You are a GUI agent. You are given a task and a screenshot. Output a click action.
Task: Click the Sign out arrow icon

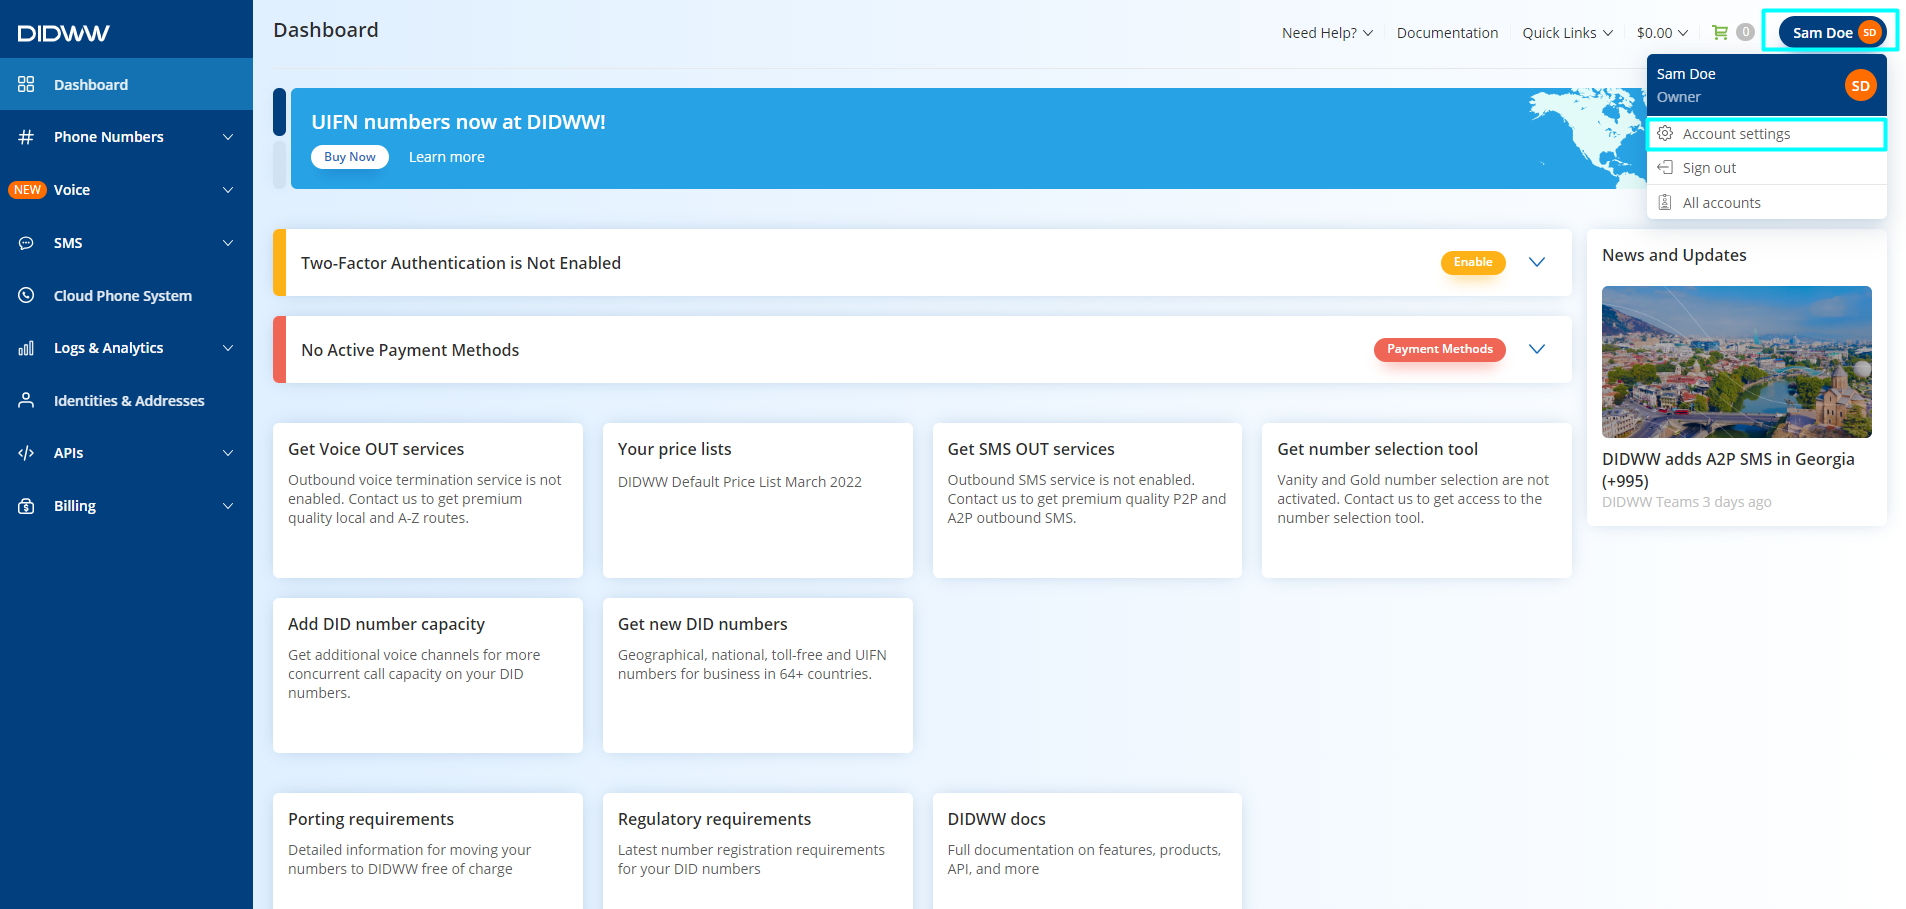point(1665,167)
